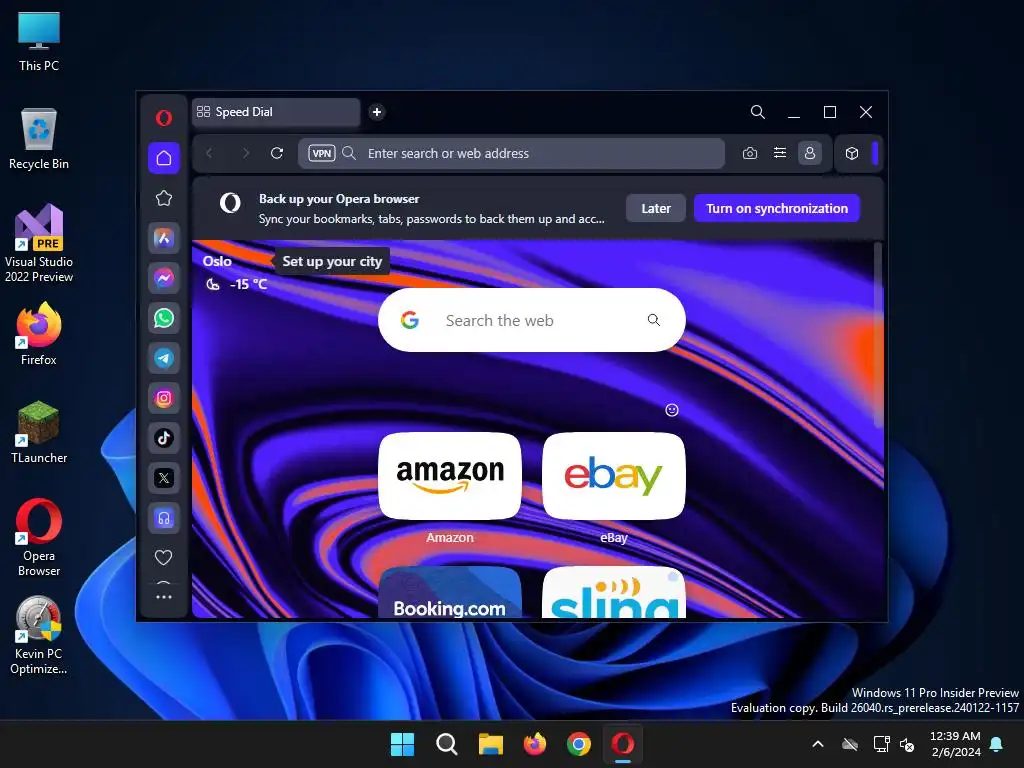Open the Amazon speed dial tile
This screenshot has width=1024, height=768.
(450, 476)
